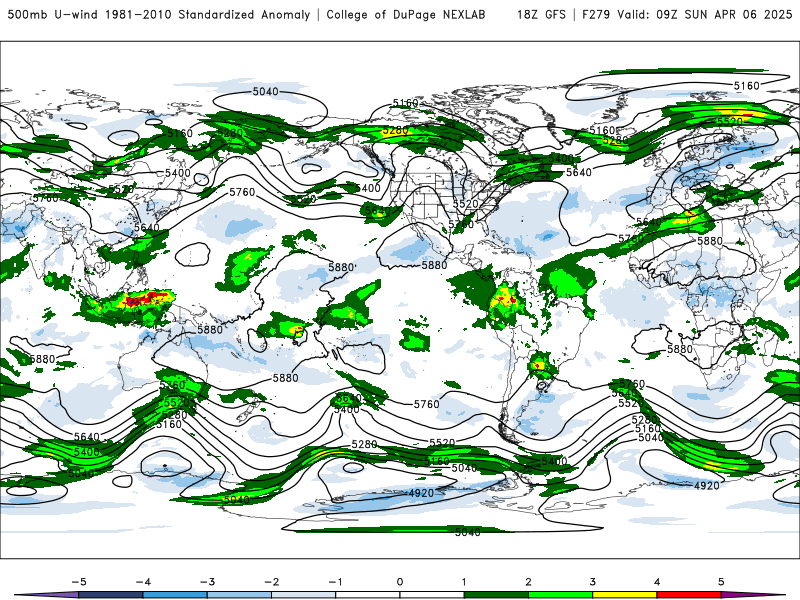800x600 pixels.
Task: Click the "5640" label right of "5400" near eastern Canada
Action: (x=579, y=172)
